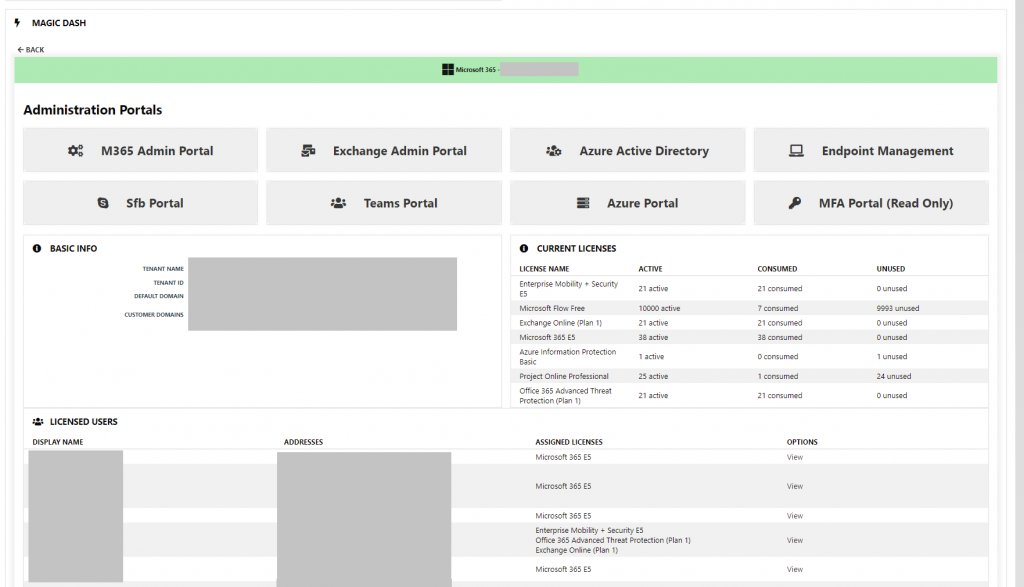Viewport: 1024px width, 587px height.
Task: Select Microsoft 365 E5 in Current Licenses table
Action: [547, 338]
